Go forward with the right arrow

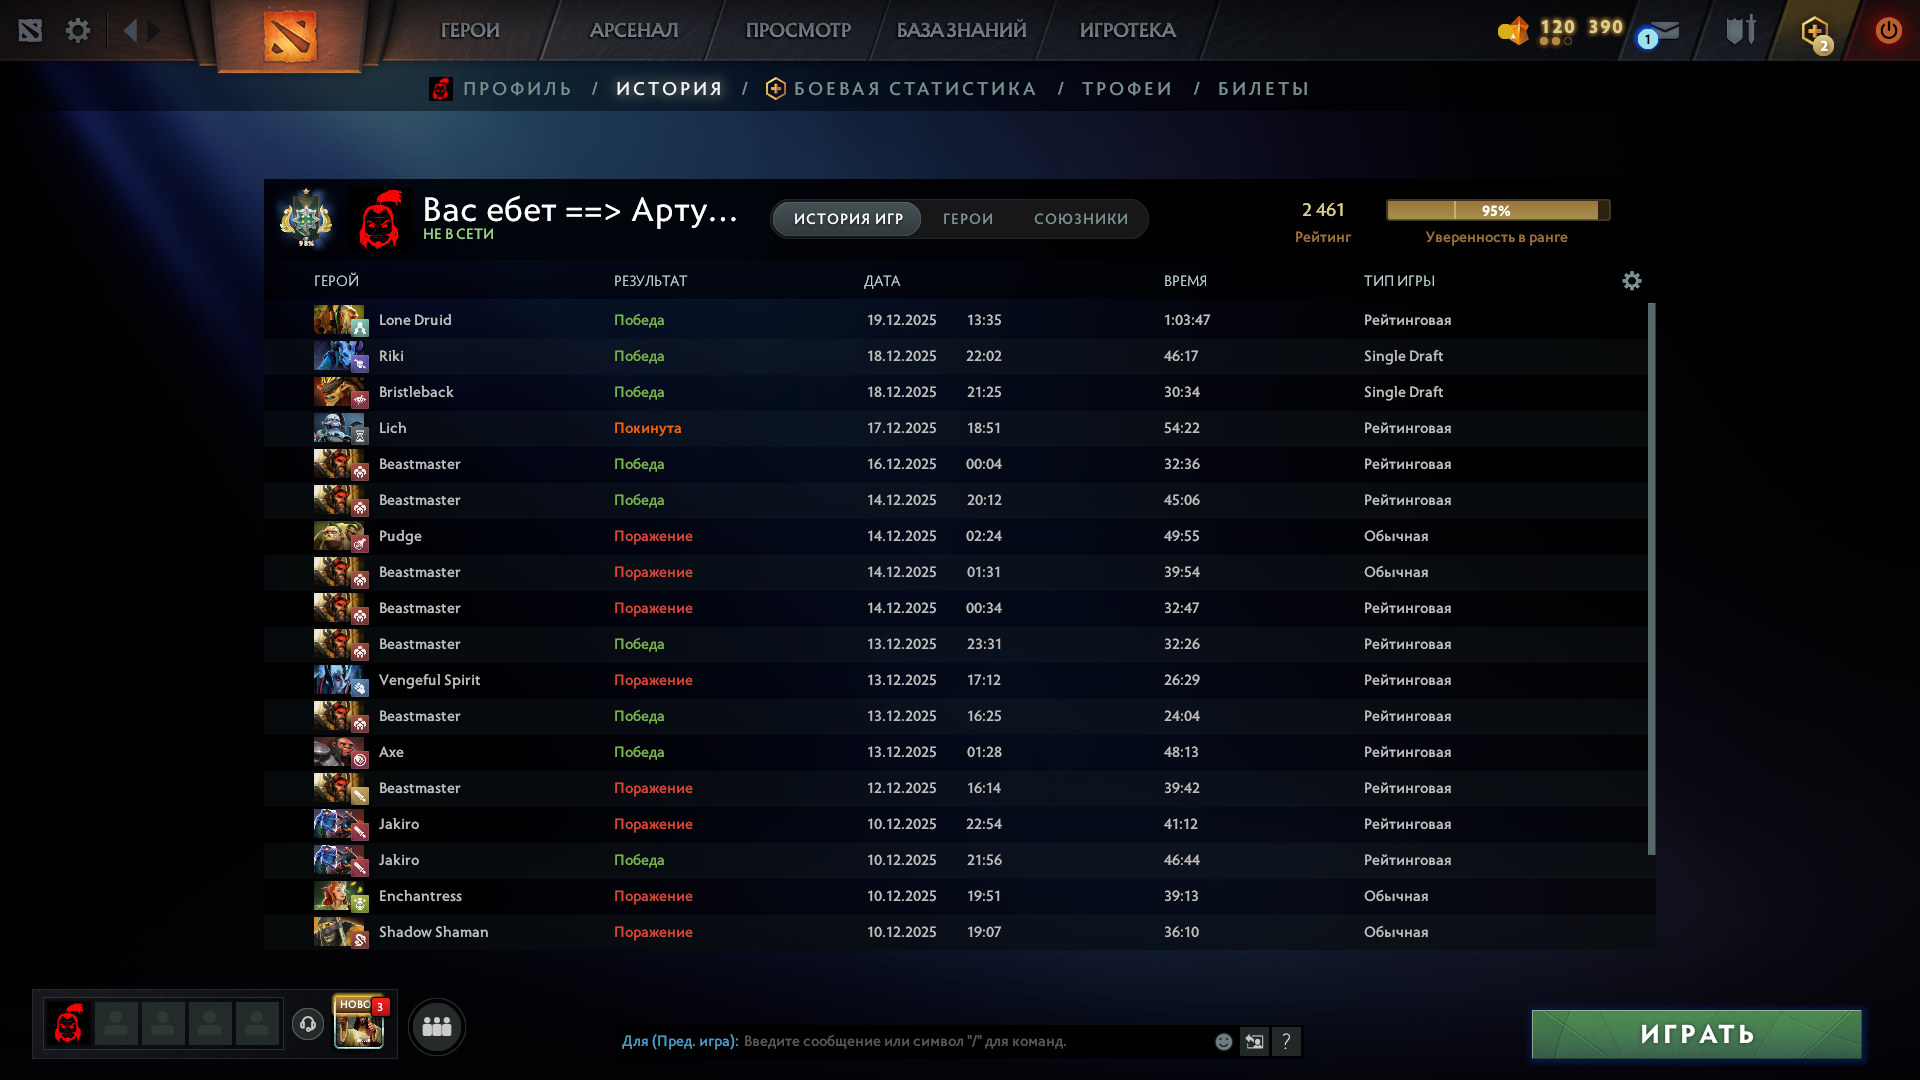point(154,30)
